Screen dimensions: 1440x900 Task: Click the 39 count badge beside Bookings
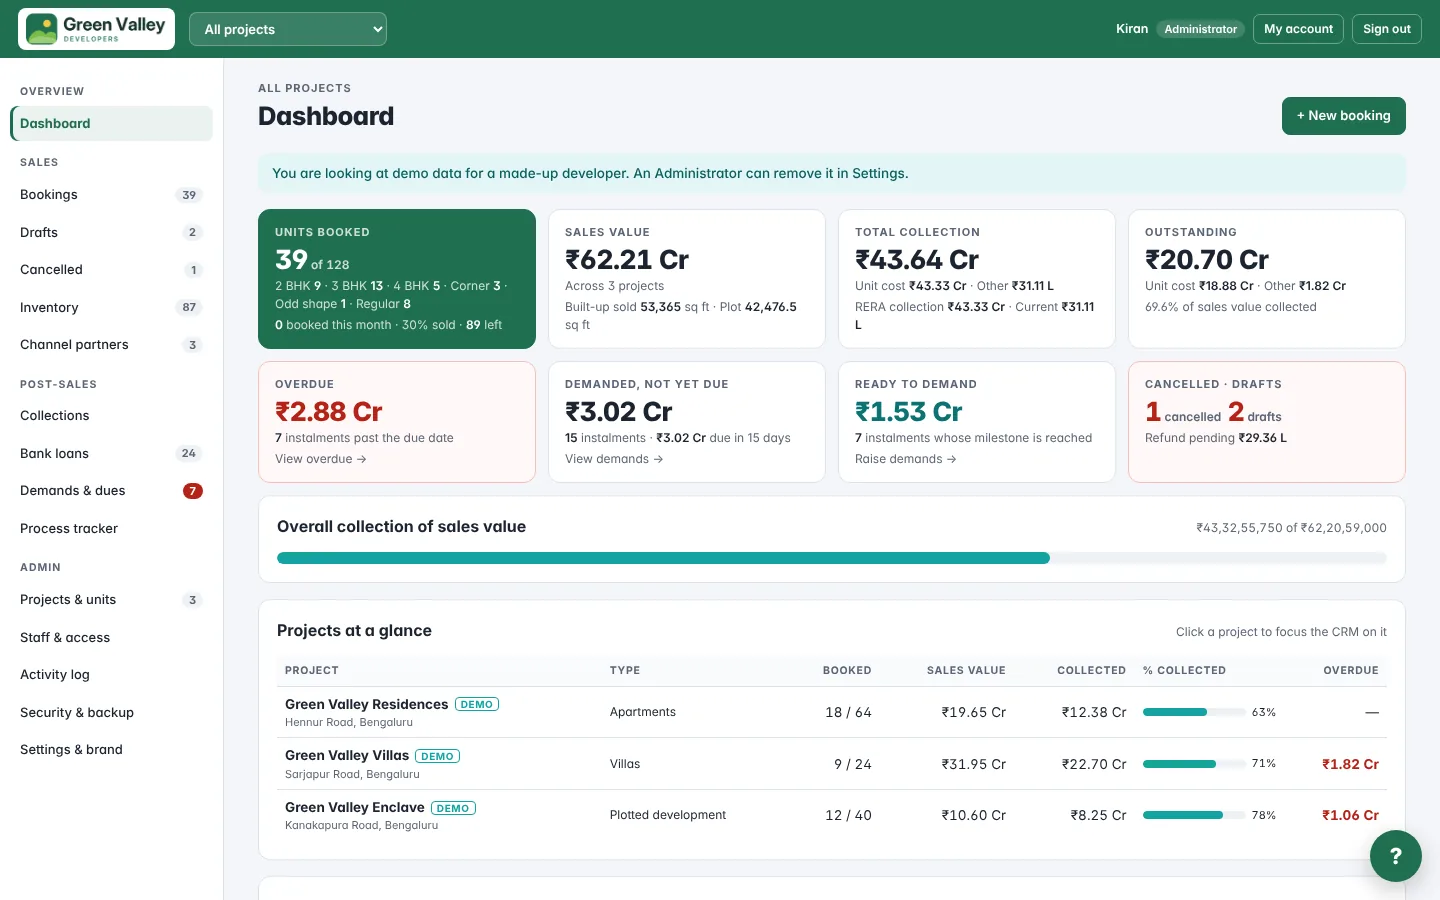pyautogui.click(x=189, y=195)
